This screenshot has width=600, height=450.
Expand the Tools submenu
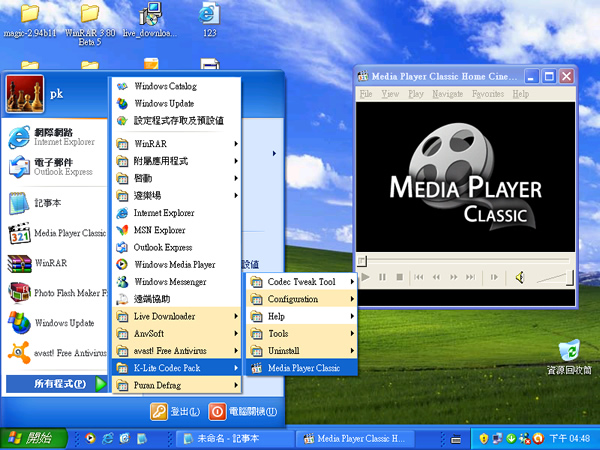click(302, 333)
